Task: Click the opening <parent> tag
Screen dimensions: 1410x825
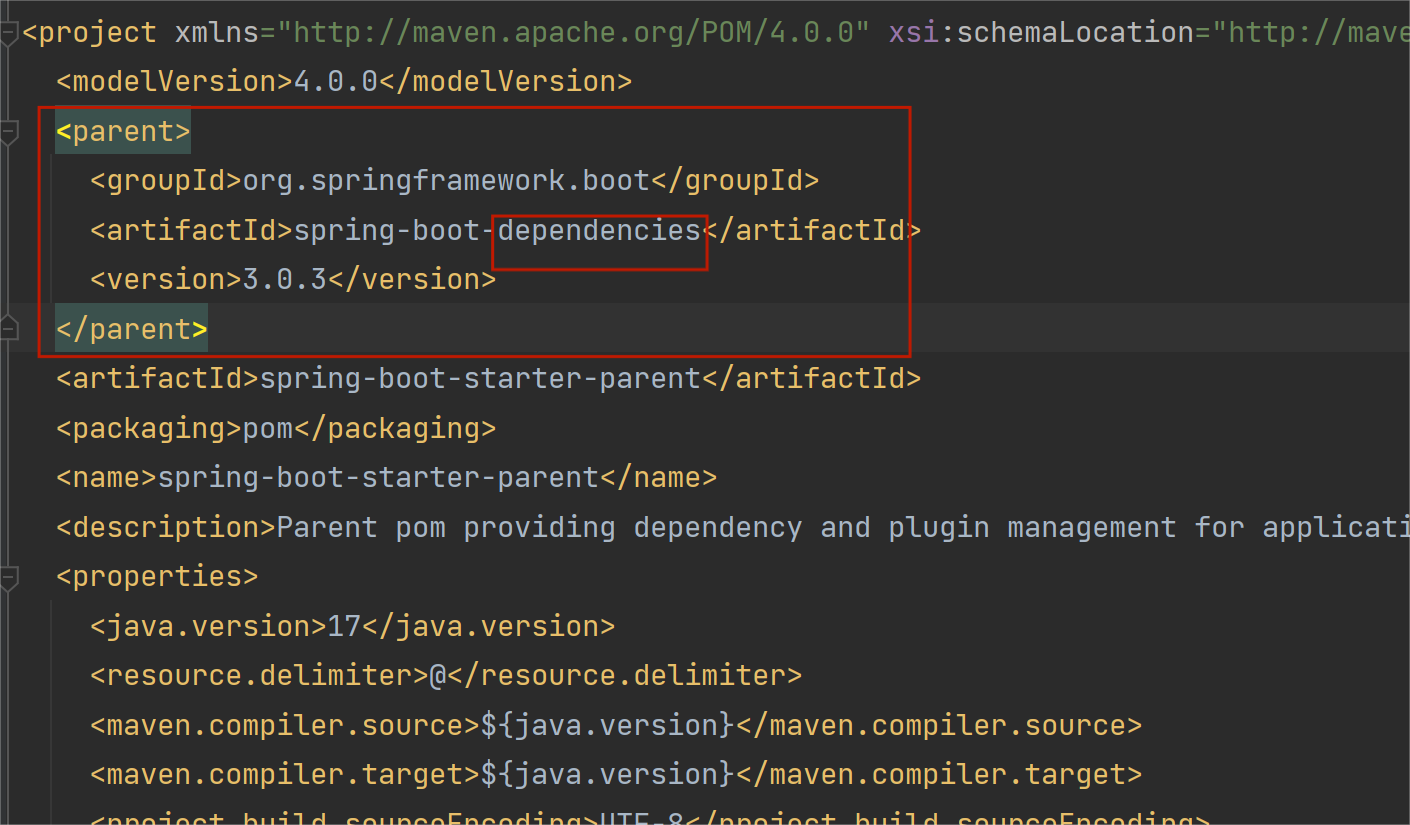Action: 123,131
